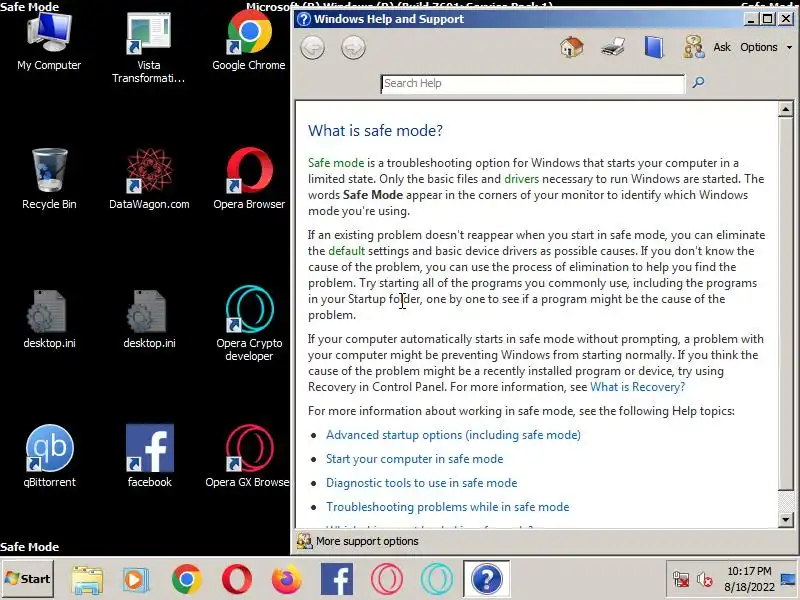800x600 pixels.
Task: Launch Opera from the taskbar
Action: (237, 580)
